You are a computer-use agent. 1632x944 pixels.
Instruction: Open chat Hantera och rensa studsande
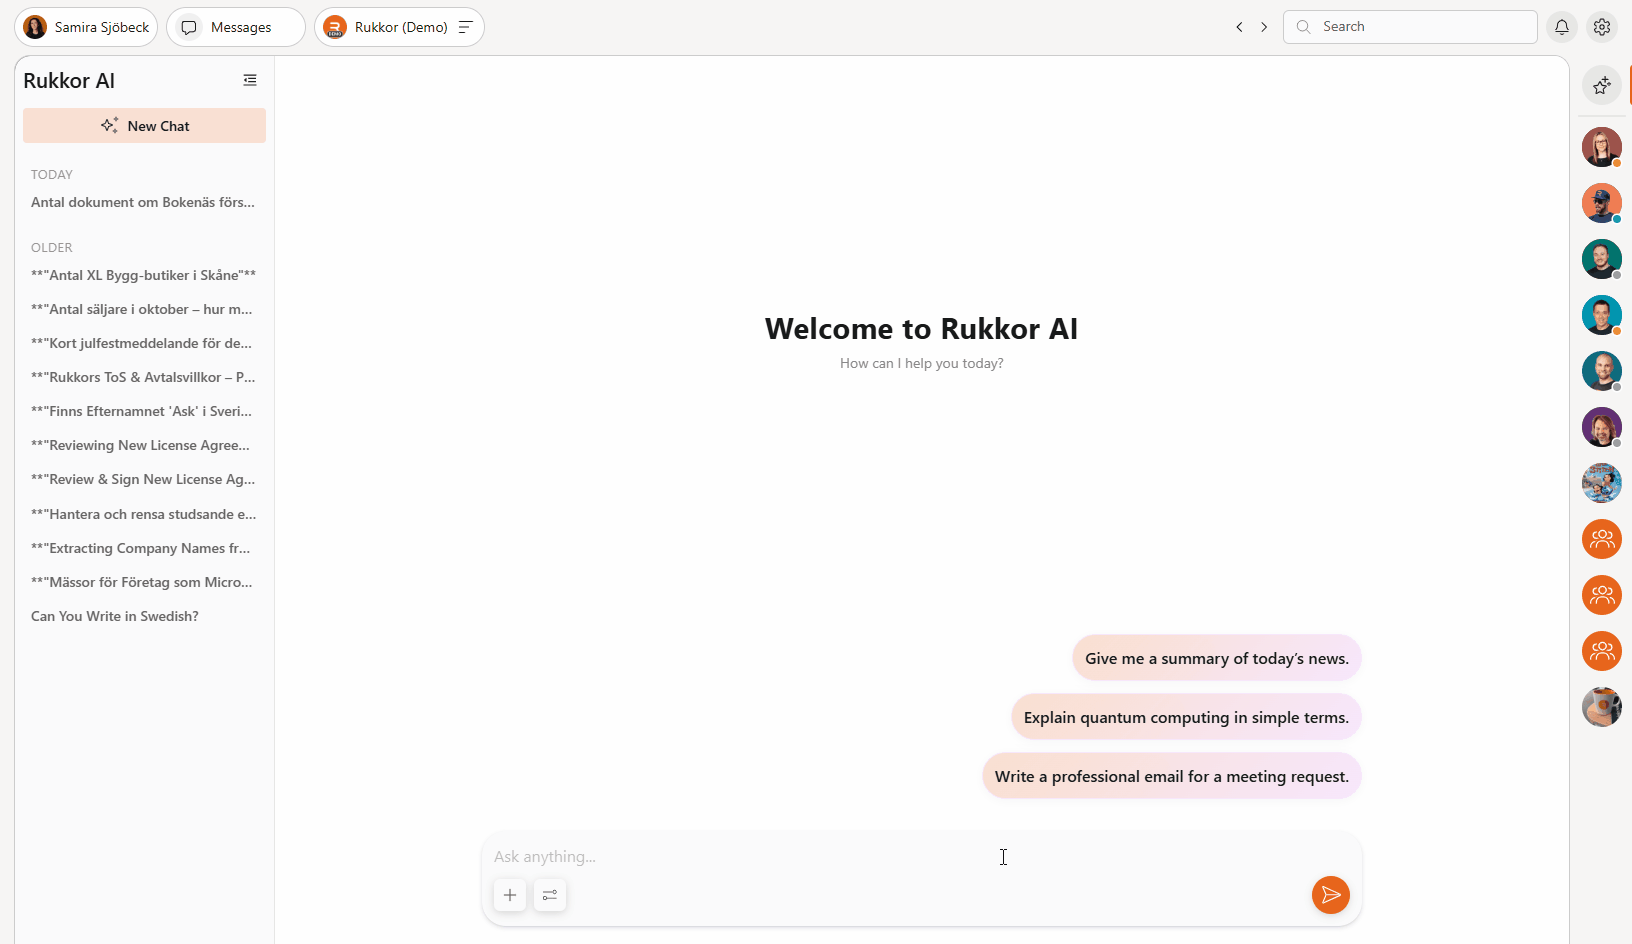(144, 514)
